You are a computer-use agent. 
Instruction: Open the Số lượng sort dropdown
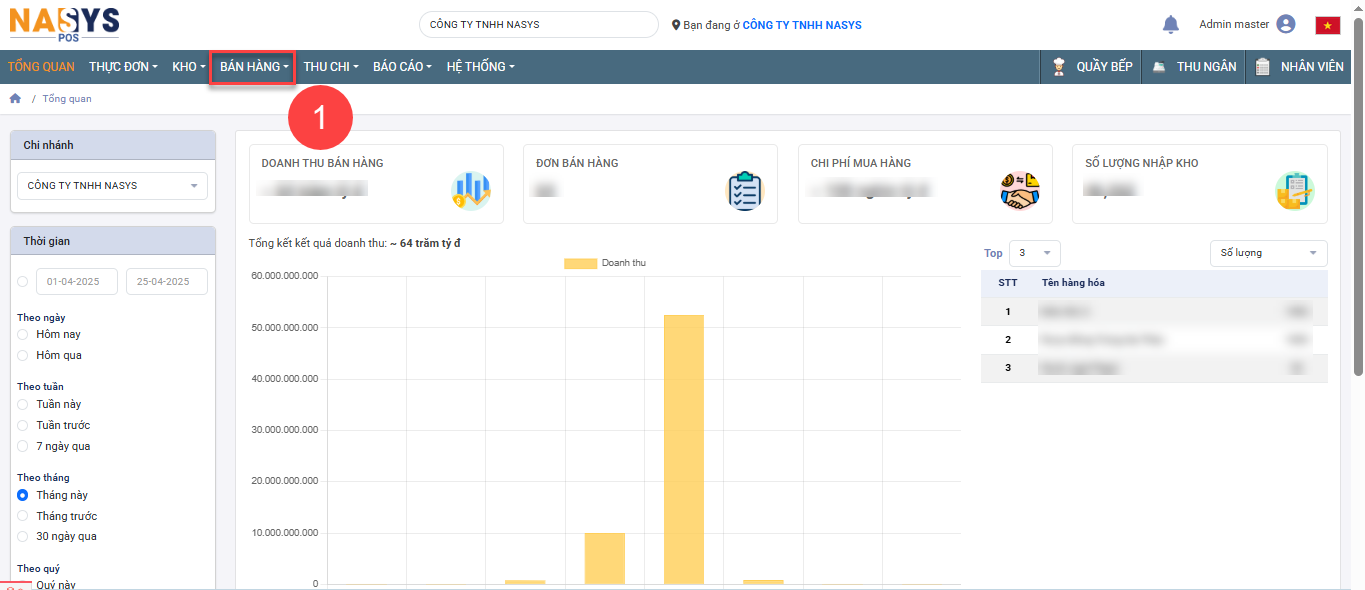coord(1269,253)
